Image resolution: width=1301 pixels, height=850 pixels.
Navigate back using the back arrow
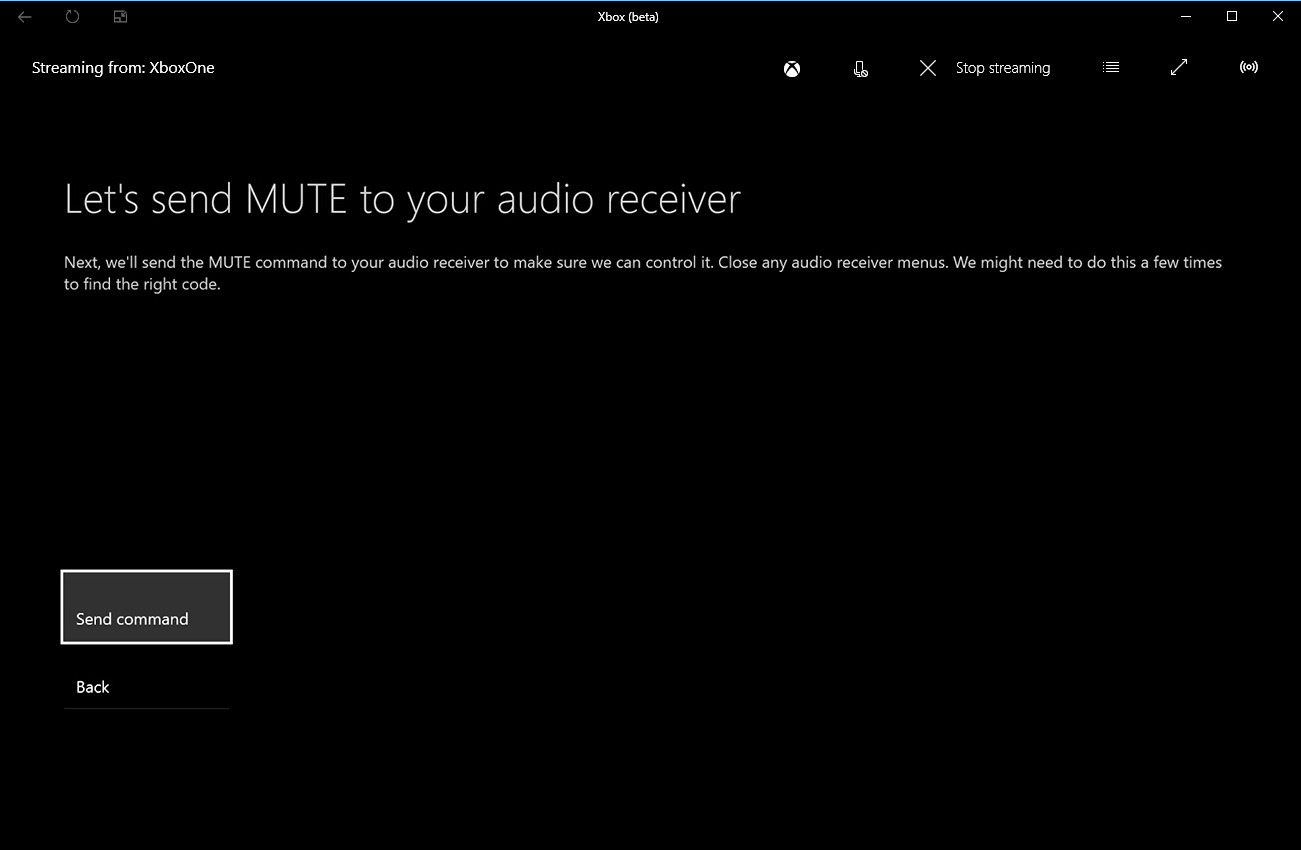[x=24, y=16]
